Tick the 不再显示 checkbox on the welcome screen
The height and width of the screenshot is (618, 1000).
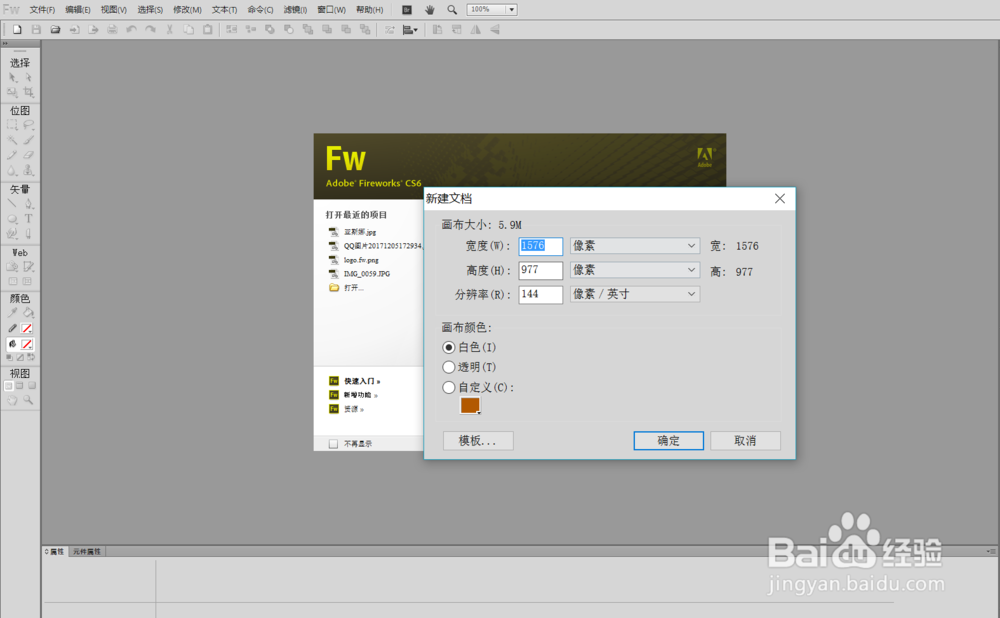click(x=333, y=444)
